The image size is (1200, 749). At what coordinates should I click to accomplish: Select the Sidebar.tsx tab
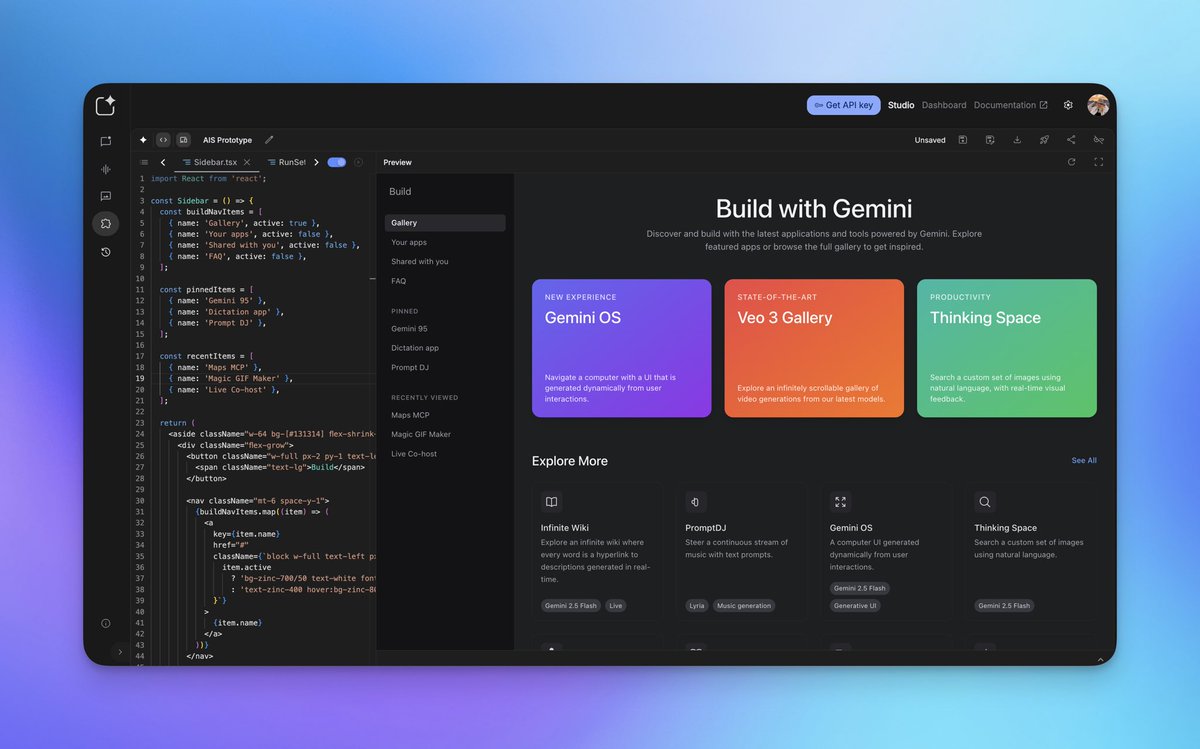217,162
